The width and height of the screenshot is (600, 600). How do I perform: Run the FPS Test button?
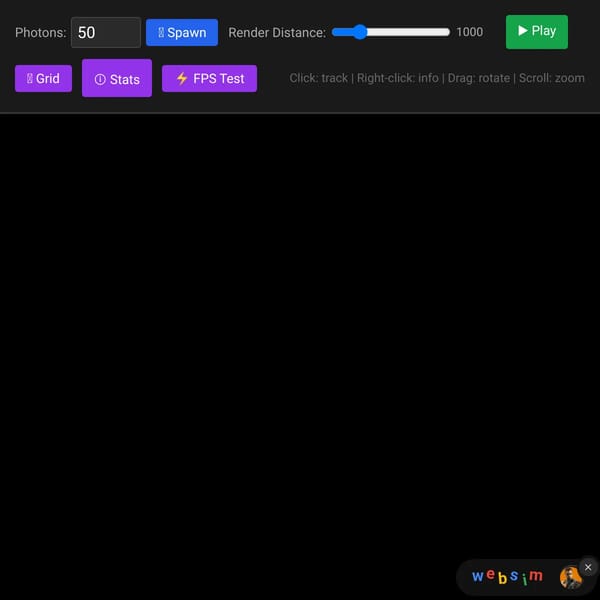(x=209, y=78)
